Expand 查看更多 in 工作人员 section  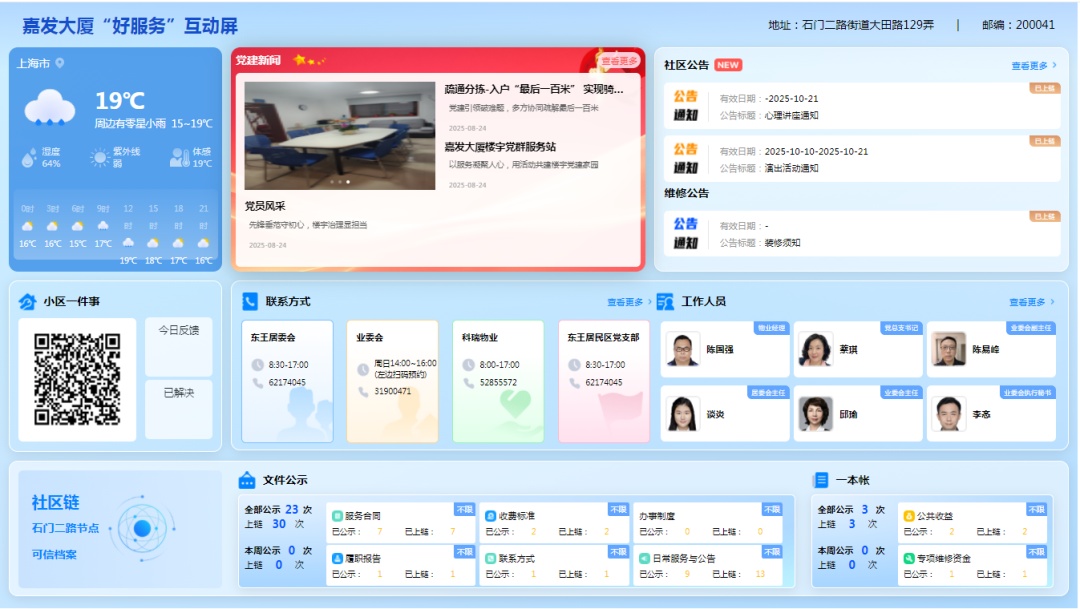pyautogui.click(x=1032, y=302)
